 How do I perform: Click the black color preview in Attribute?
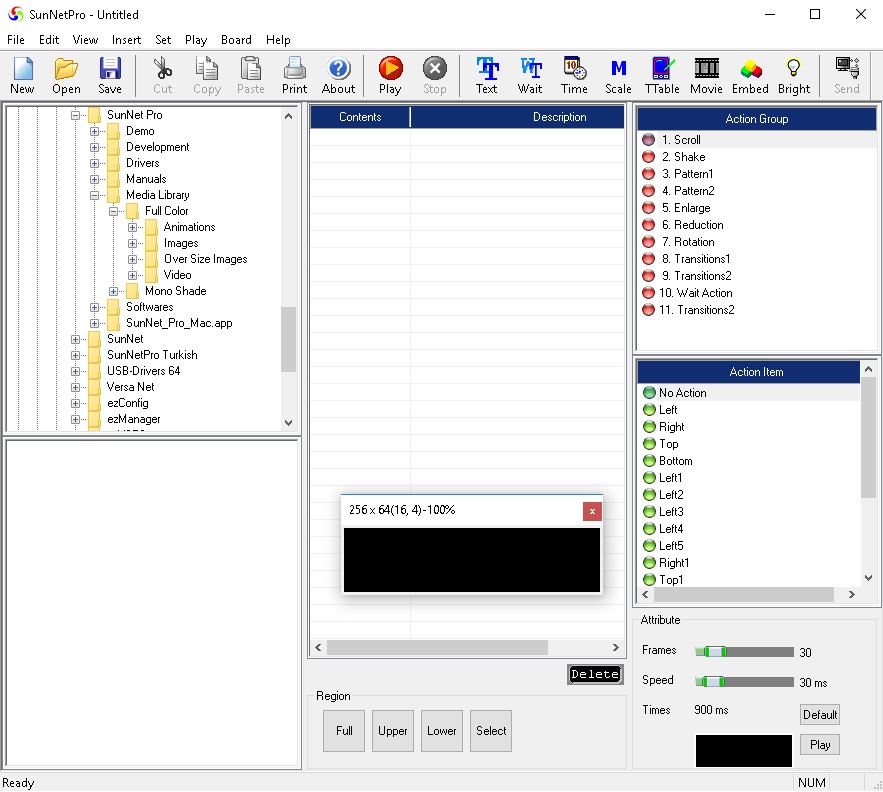click(743, 750)
